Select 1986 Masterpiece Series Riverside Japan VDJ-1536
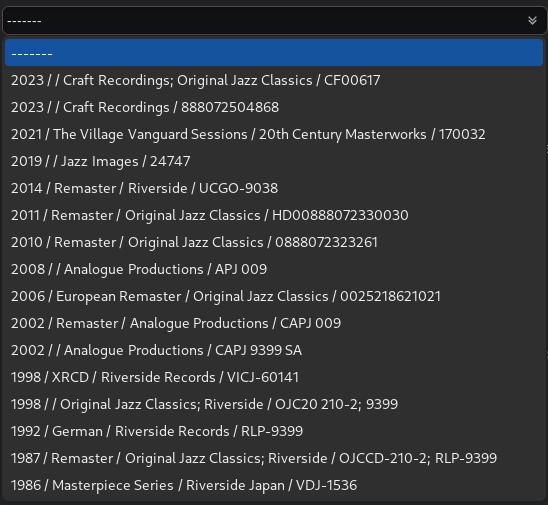The height and width of the screenshot is (505, 548). click(274, 485)
